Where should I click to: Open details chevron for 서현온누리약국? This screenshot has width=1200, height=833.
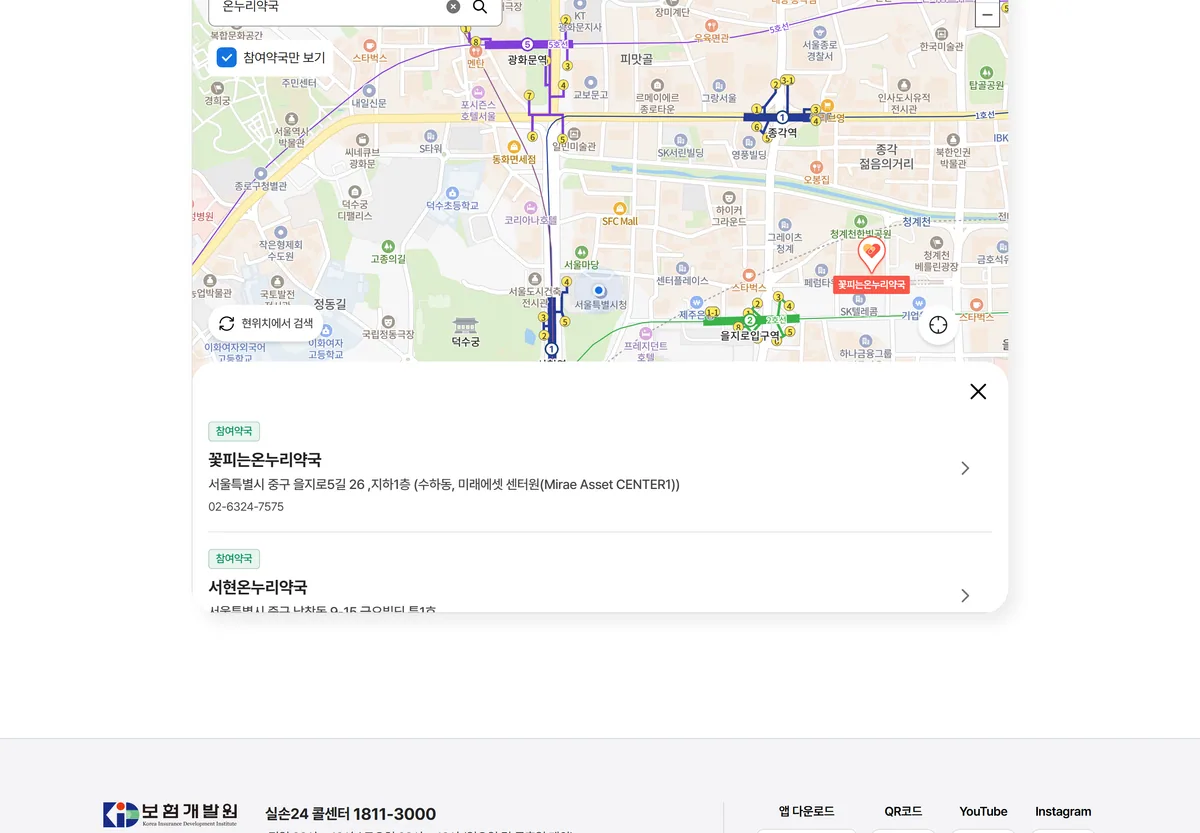coord(965,595)
